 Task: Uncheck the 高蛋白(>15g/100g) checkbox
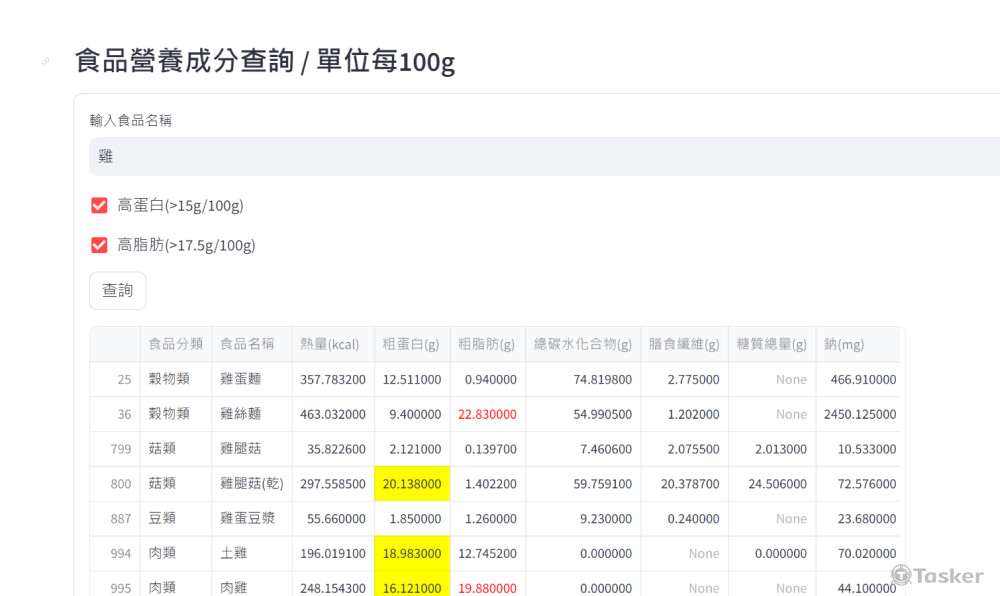coord(99,206)
